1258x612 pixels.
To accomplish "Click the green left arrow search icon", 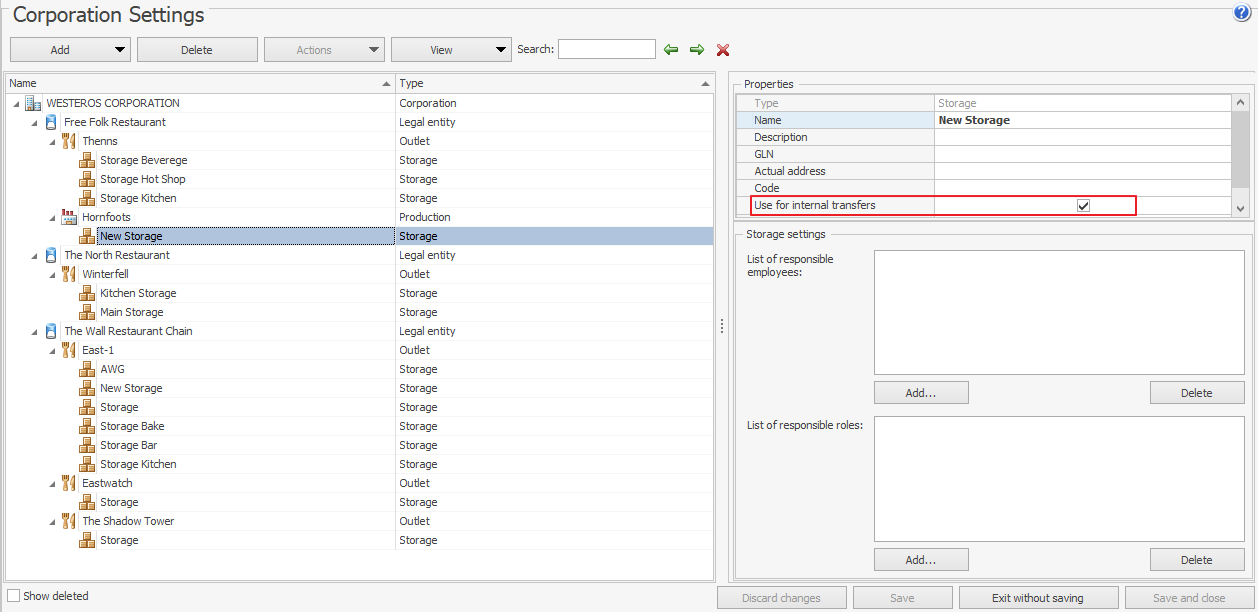I will [x=671, y=50].
